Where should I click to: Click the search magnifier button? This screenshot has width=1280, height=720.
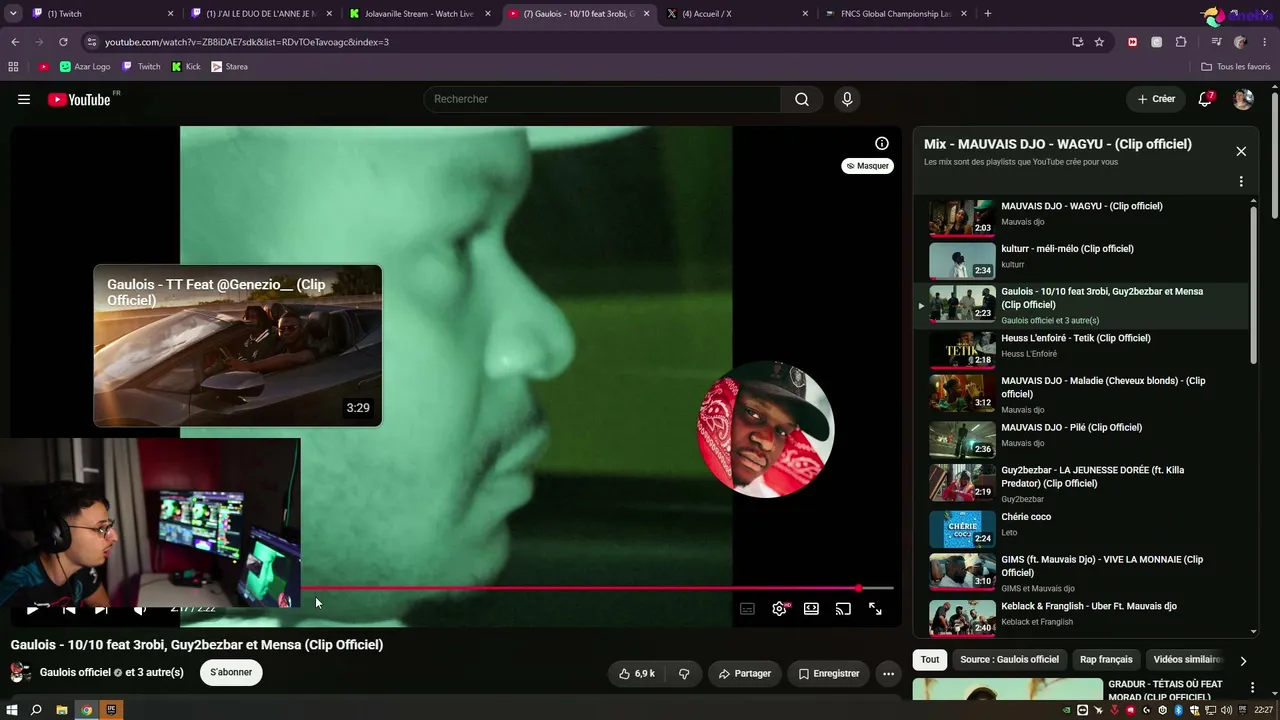(802, 99)
